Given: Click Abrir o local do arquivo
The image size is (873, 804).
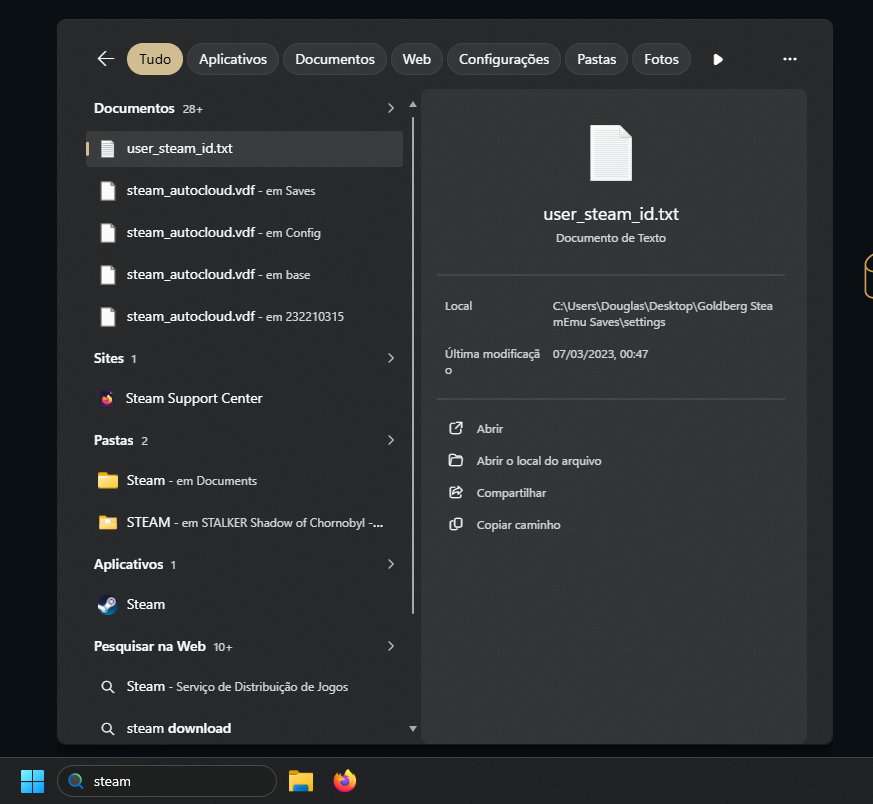Looking at the screenshot, I should 539,461.
